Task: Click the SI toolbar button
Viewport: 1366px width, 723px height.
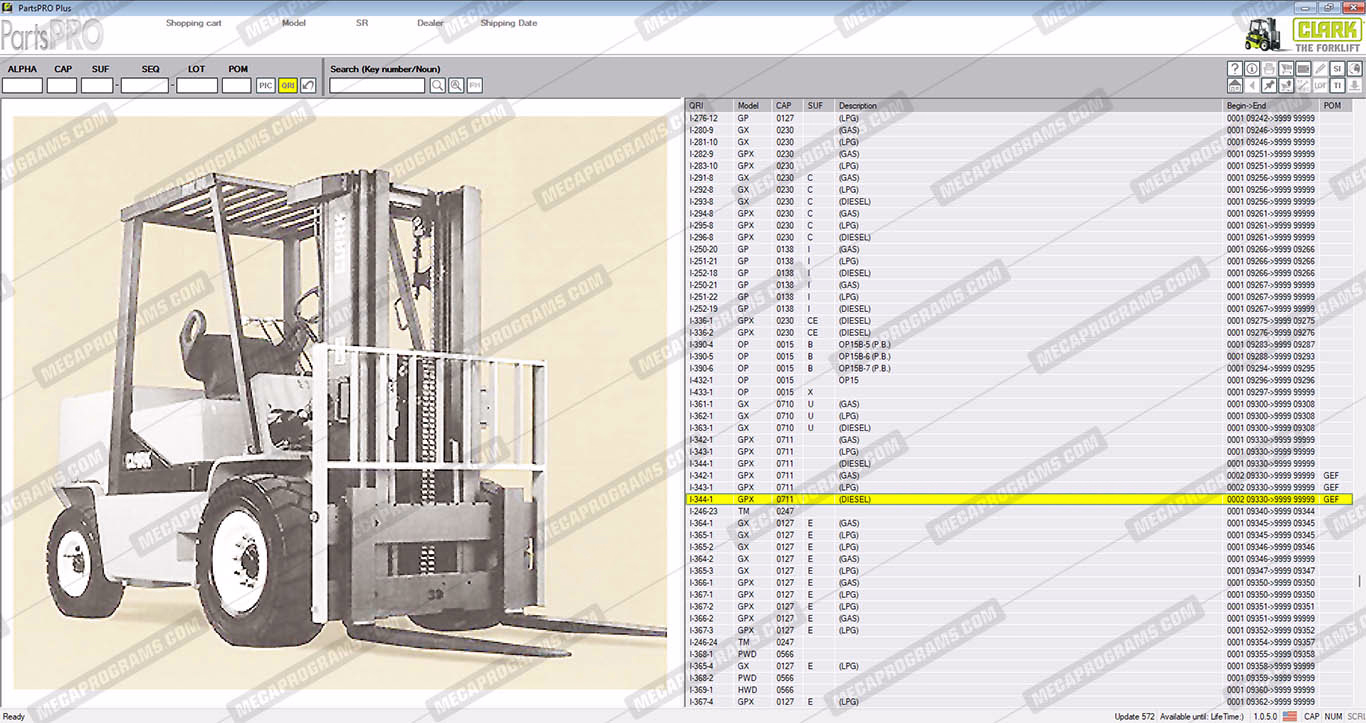Action: pos(1337,69)
